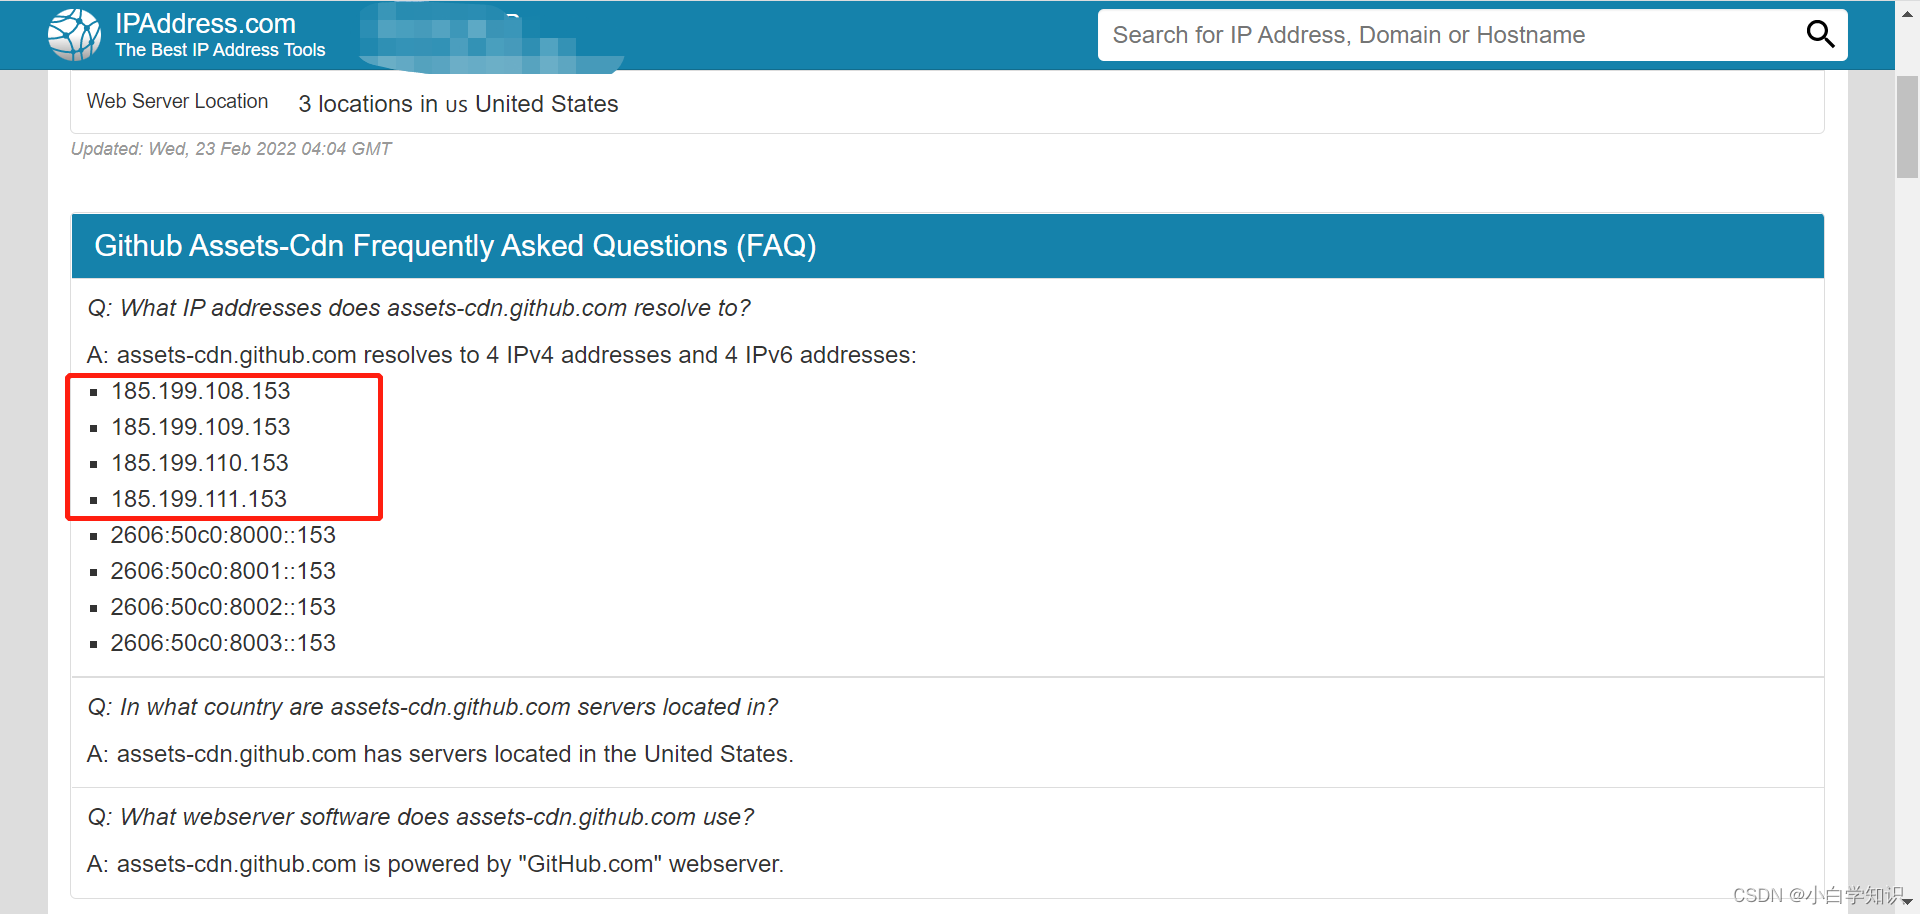Select IPv6 address 2606:50c0:8002::153

click(x=223, y=607)
